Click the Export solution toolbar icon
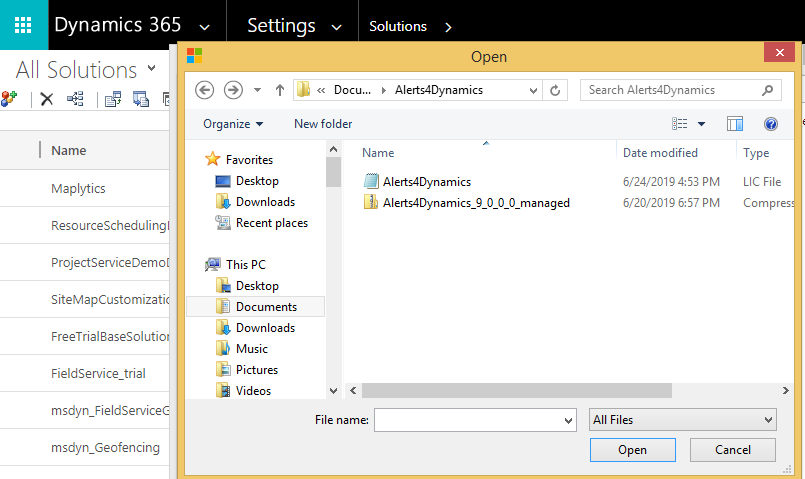 (x=141, y=99)
